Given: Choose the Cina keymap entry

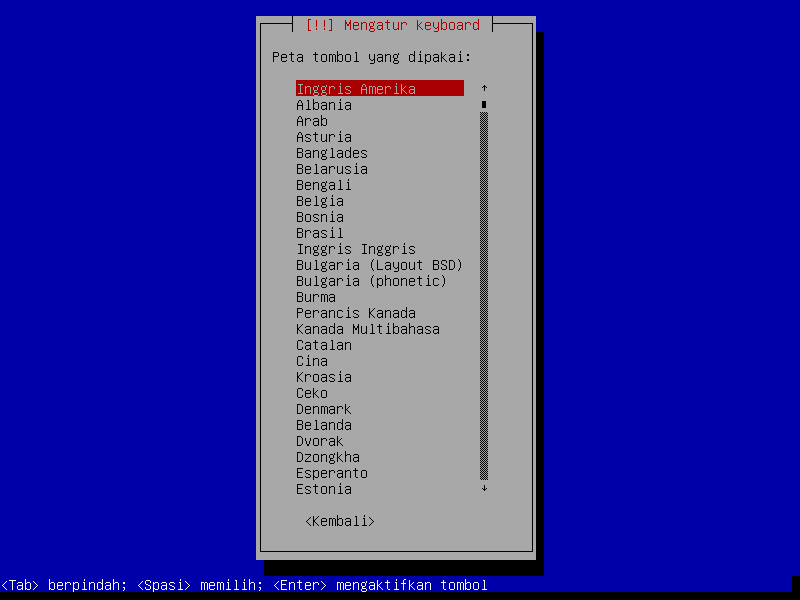Looking at the screenshot, I should (312, 361).
